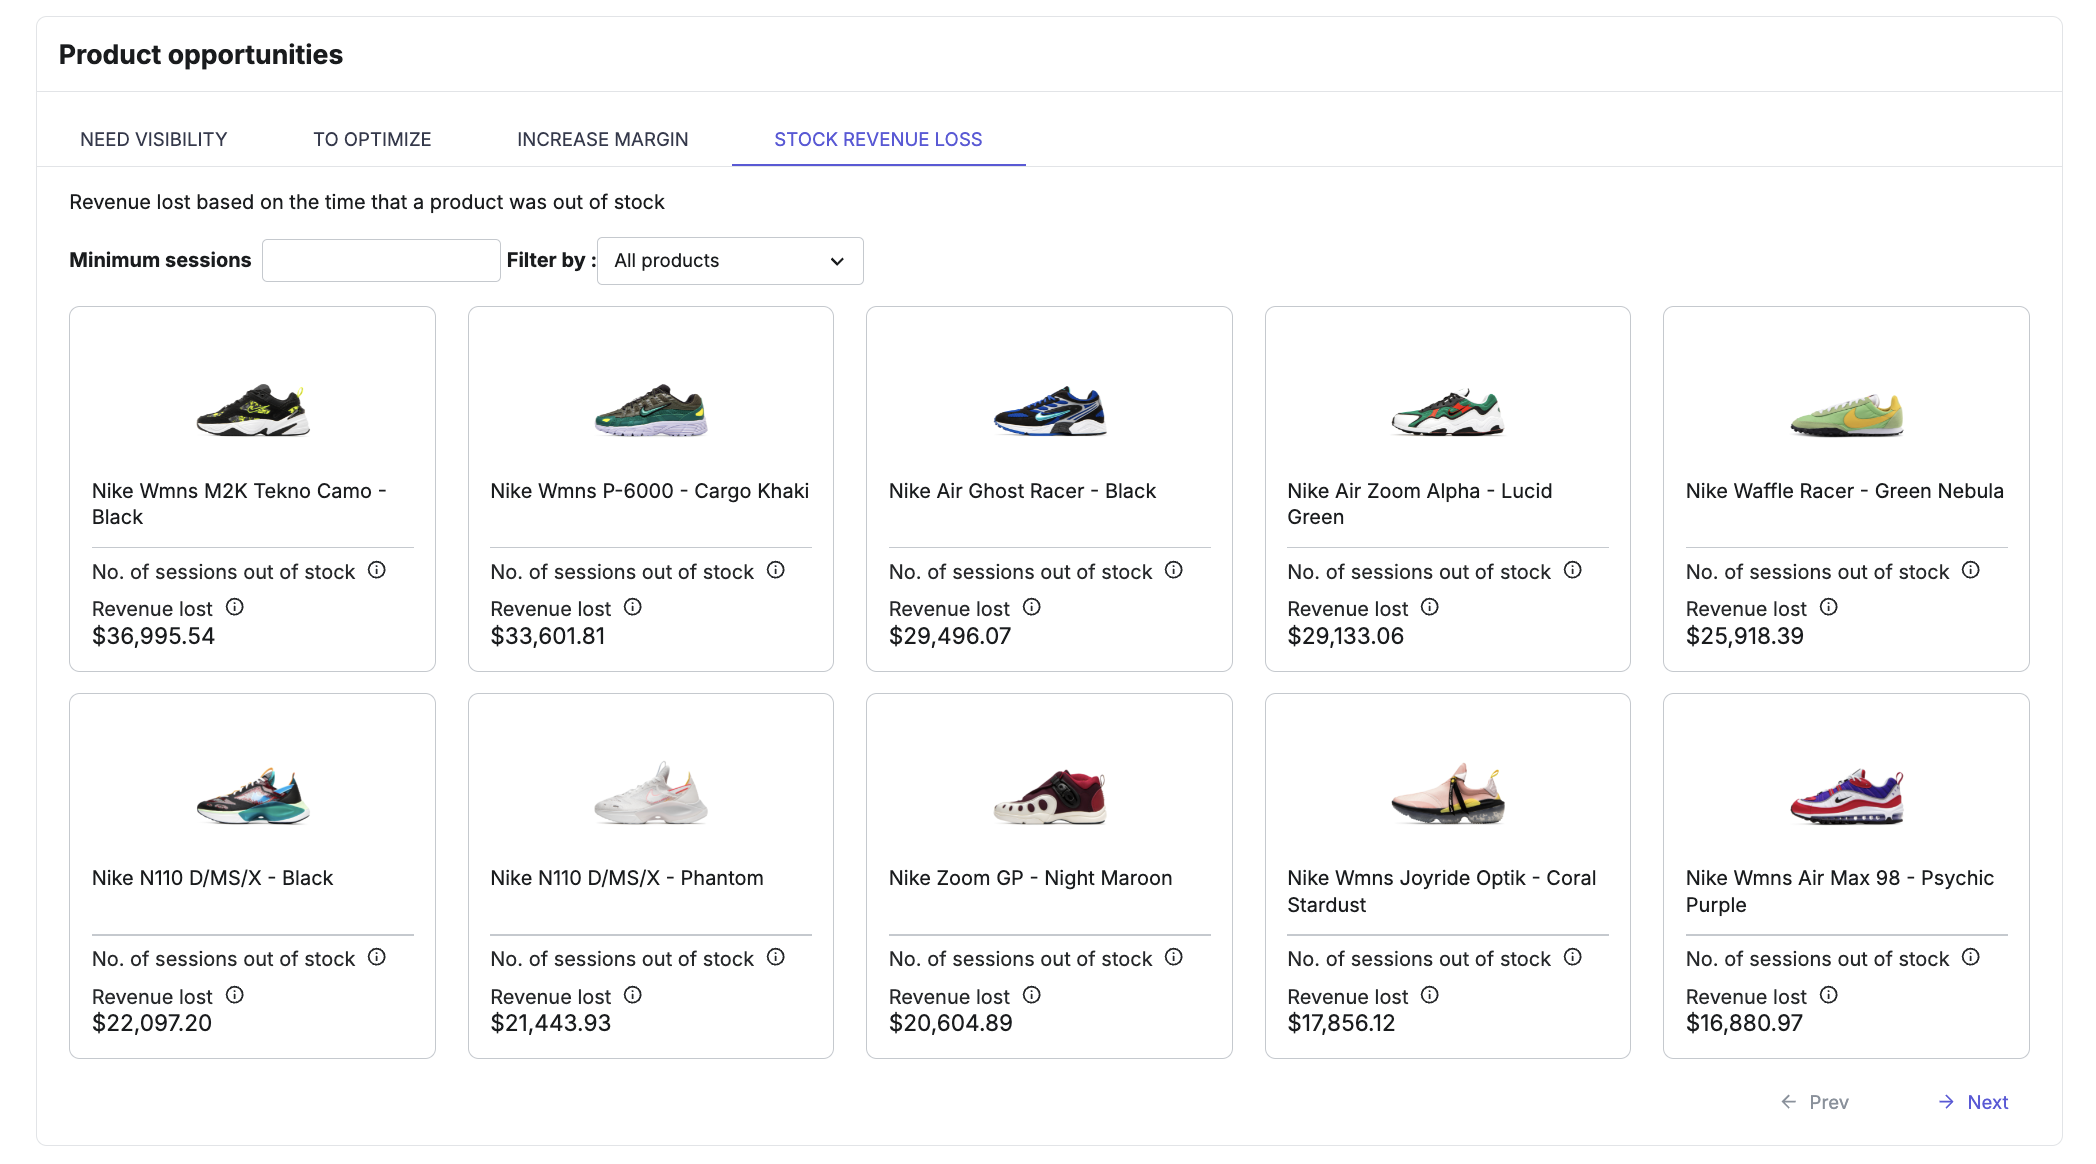The height and width of the screenshot is (1164, 2096).
Task: Open the Nike Zoom GP Night Maroon image
Action: pos(1050,796)
